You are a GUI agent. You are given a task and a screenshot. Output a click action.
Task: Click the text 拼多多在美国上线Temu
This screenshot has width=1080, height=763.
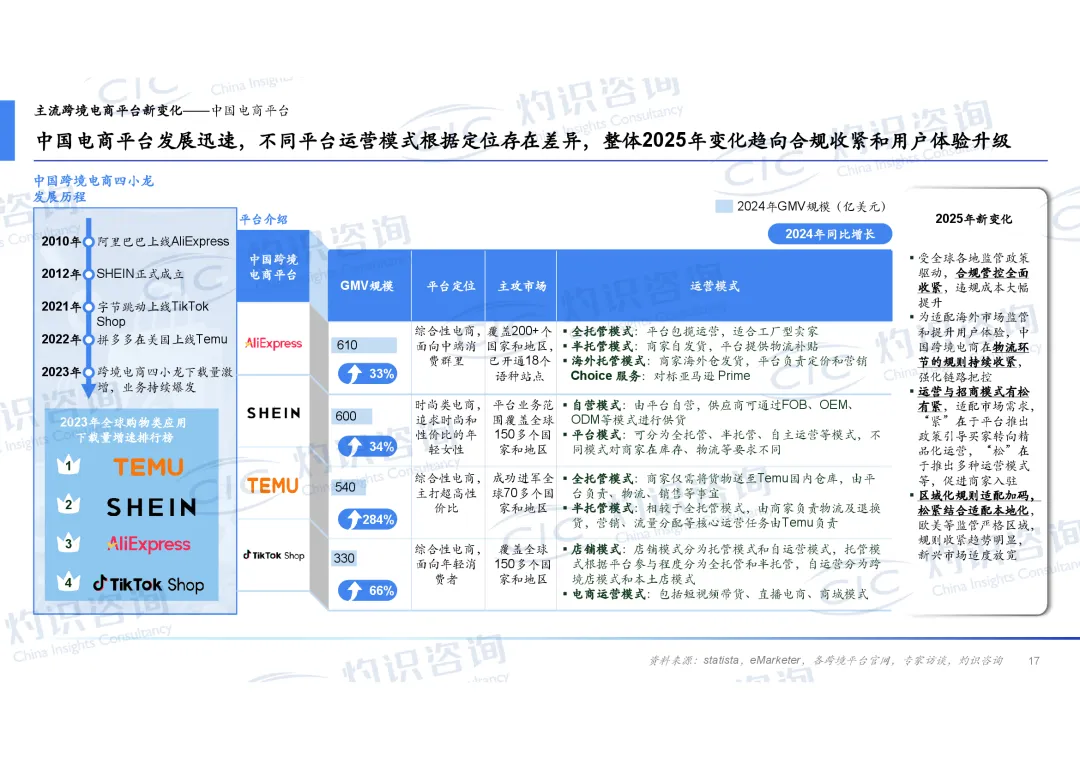pyautogui.click(x=162, y=339)
